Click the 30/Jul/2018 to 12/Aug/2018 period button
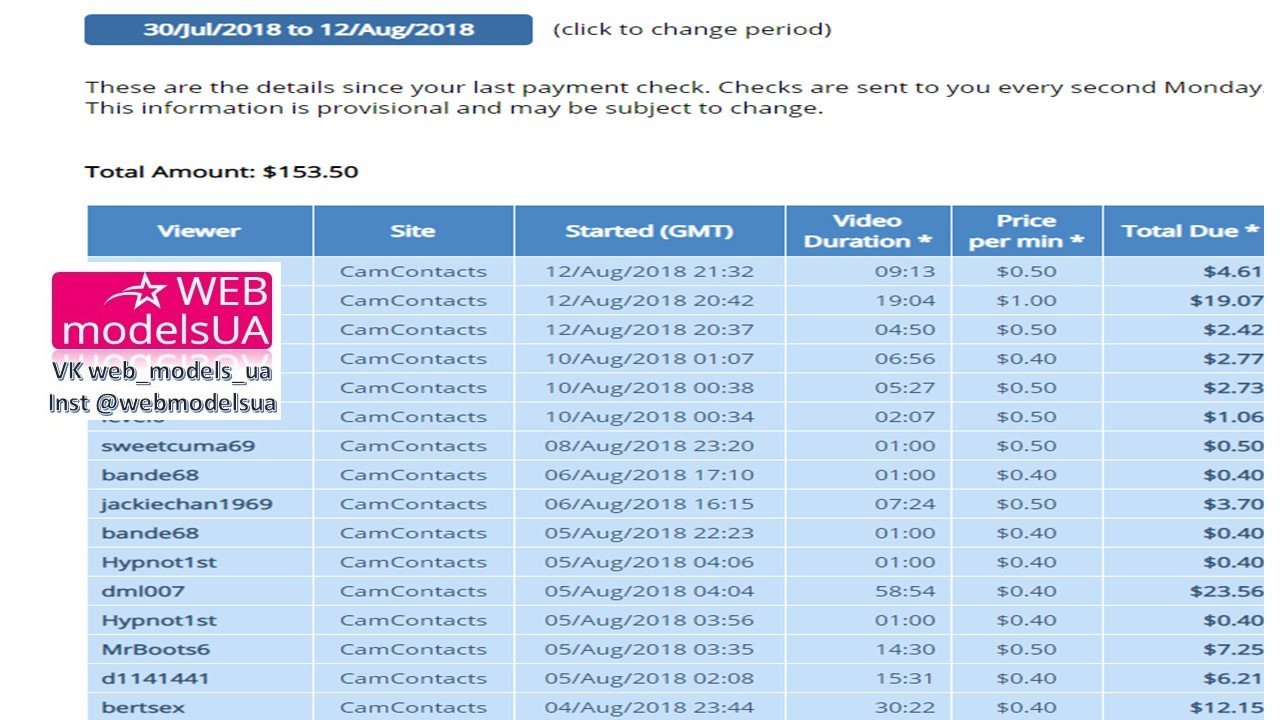The width and height of the screenshot is (1280, 720). click(x=308, y=29)
